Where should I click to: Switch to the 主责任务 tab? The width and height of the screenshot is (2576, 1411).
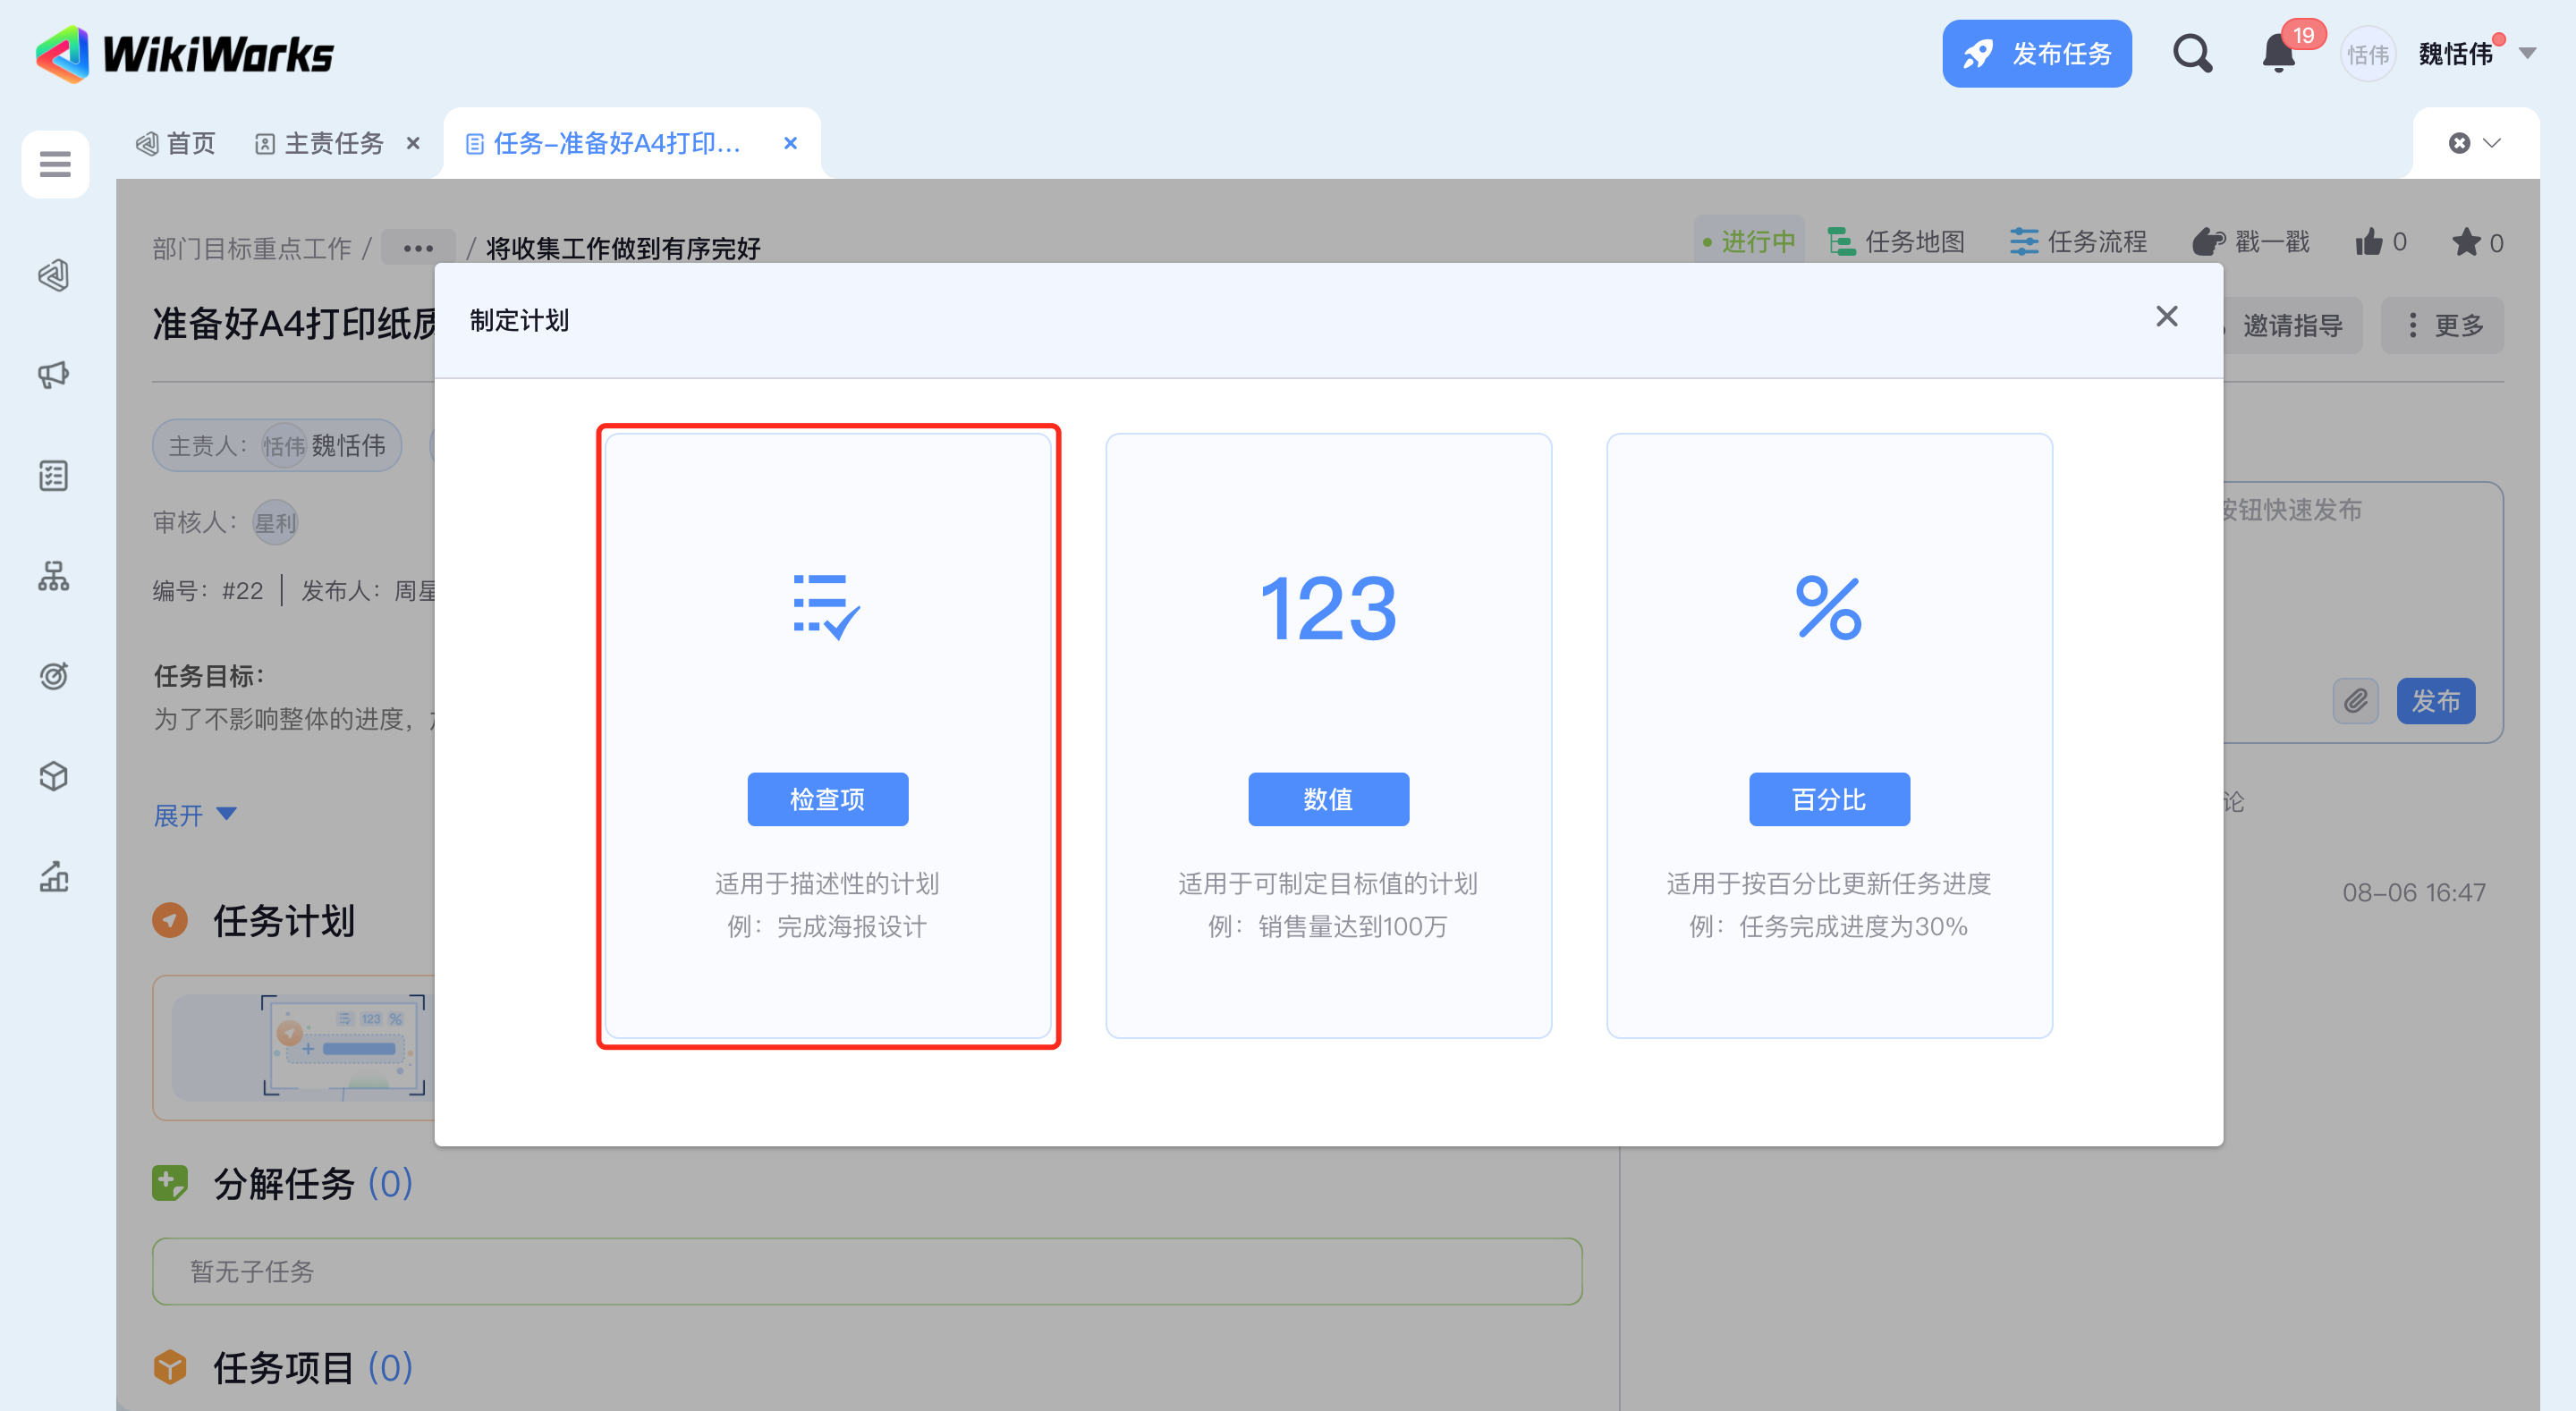tap(333, 143)
